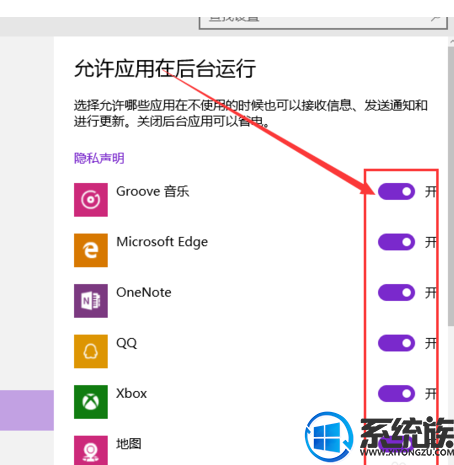This screenshot has width=454, height=465.
Task: Click the search settings input field
Action: (323, 23)
